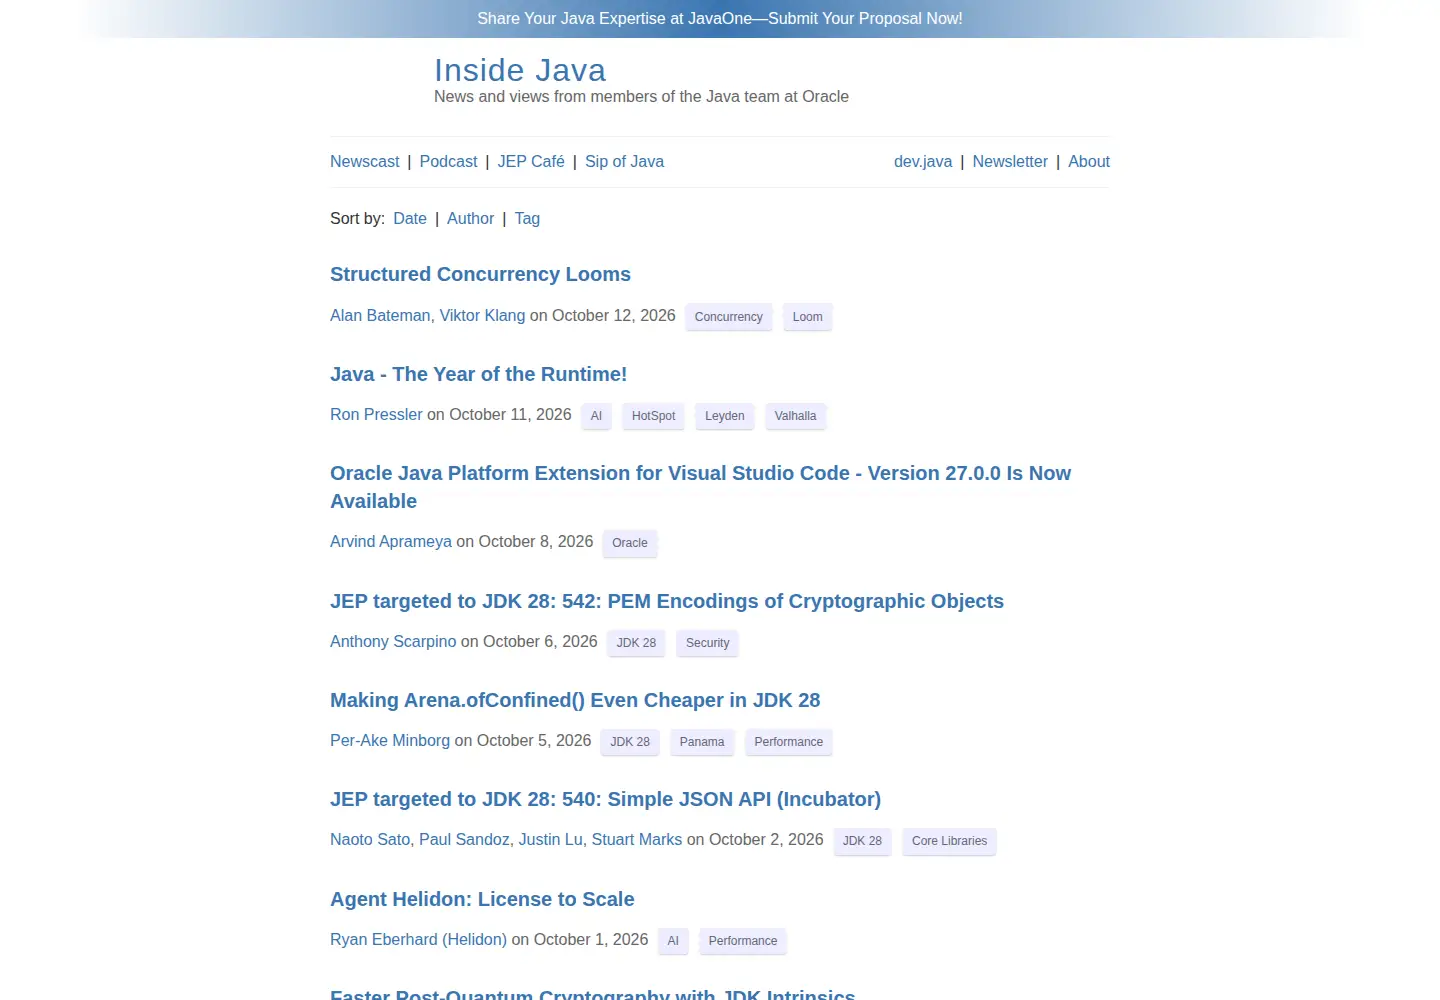The image size is (1440, 1000).
Task: Open the JavaOne proposal banner link
Action: (x=720, y=18)
